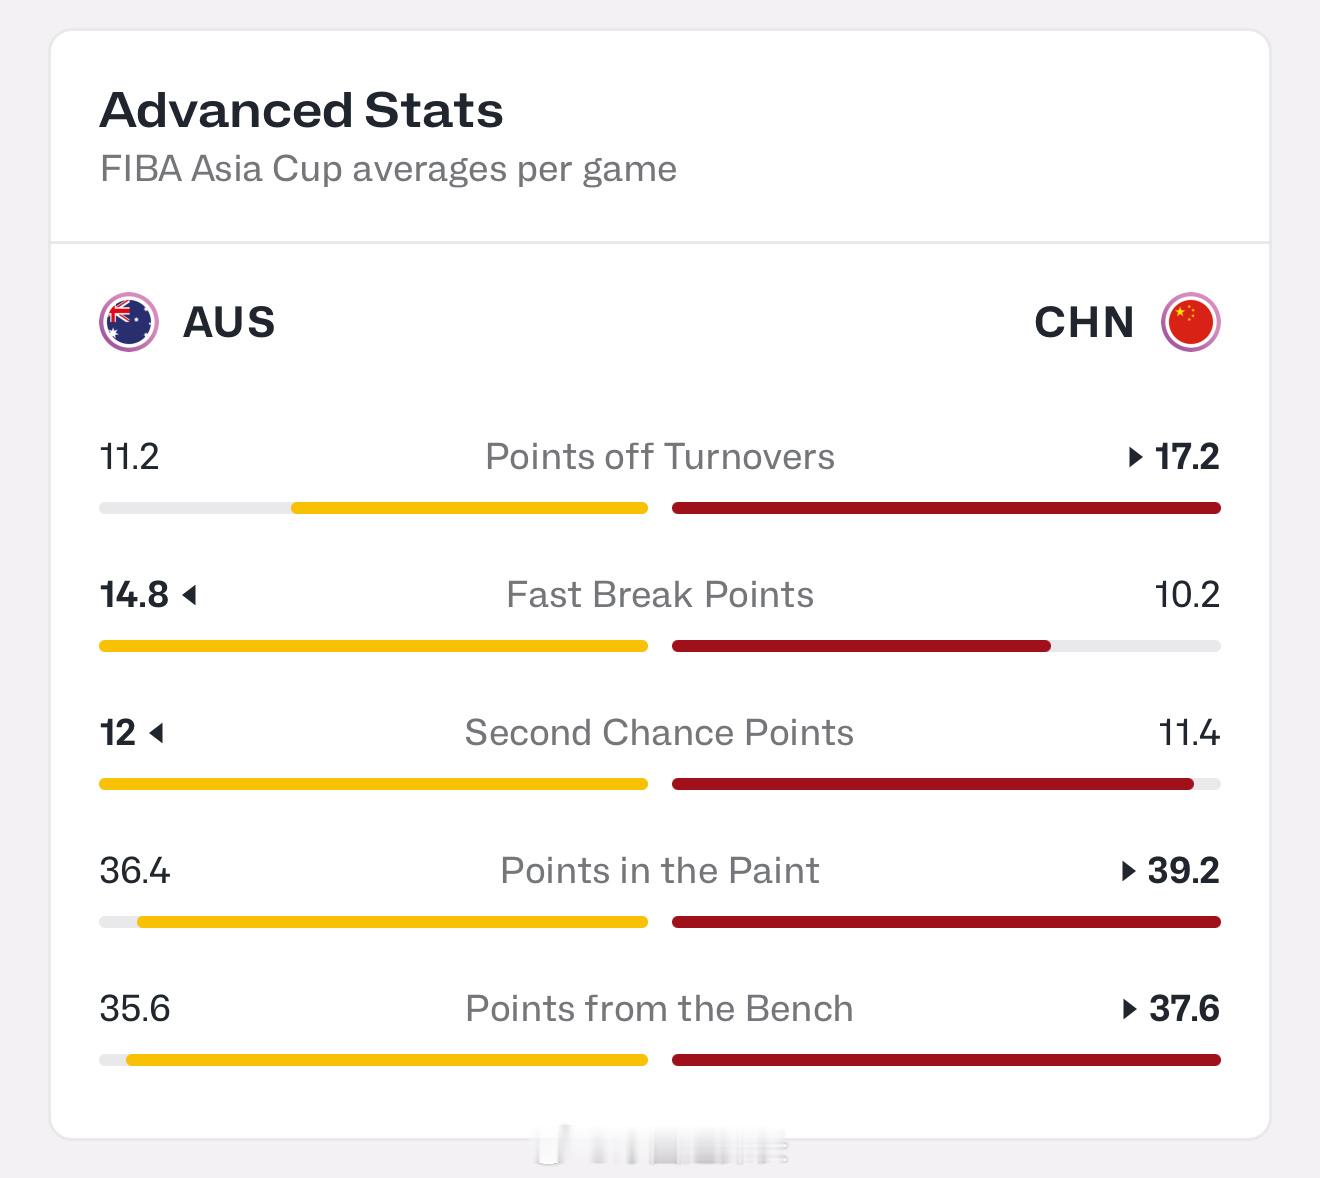Click China's red Fast Break Points bar
The height and width of the screenshot is (1178, 1320).
861,646
